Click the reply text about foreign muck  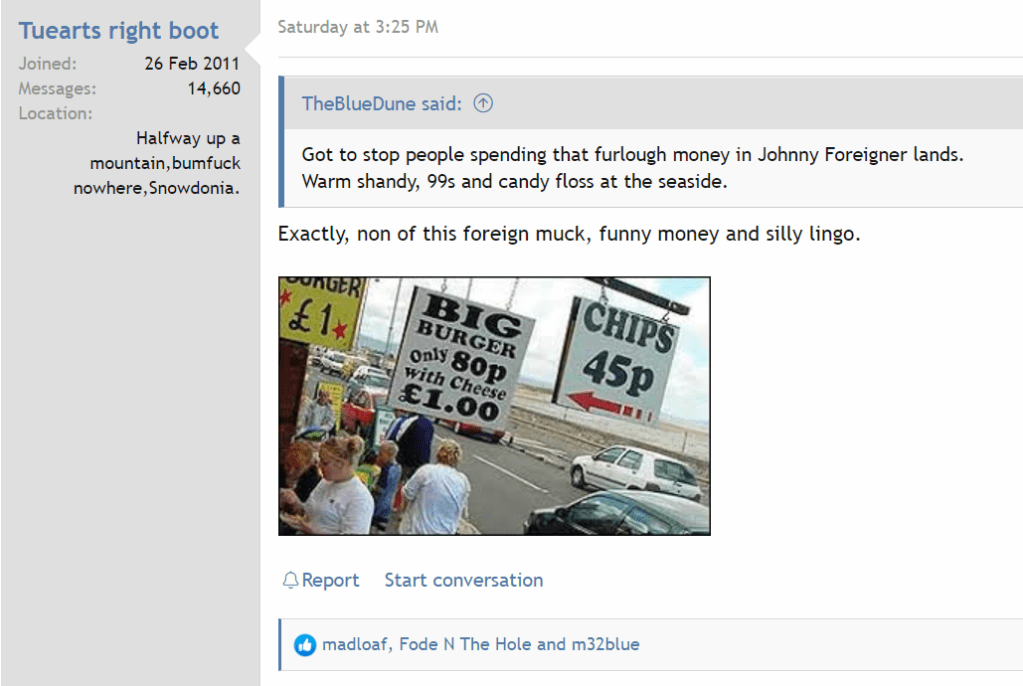pos(569,234)
